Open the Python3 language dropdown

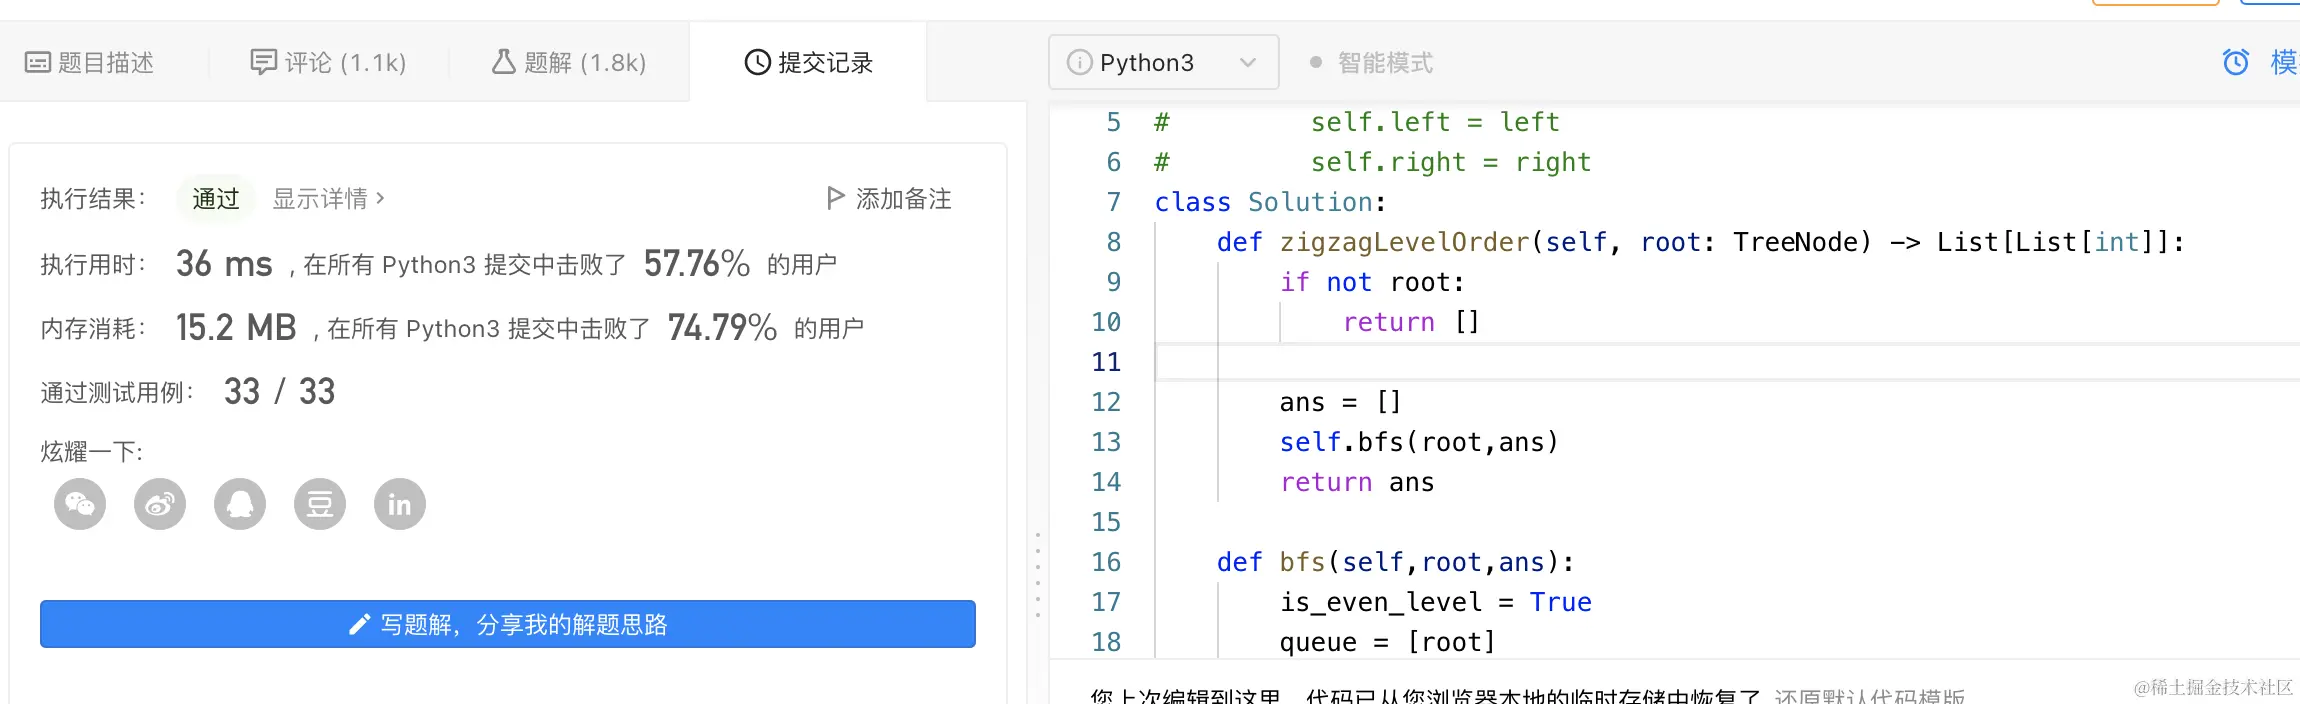[x=1163, y=63]
